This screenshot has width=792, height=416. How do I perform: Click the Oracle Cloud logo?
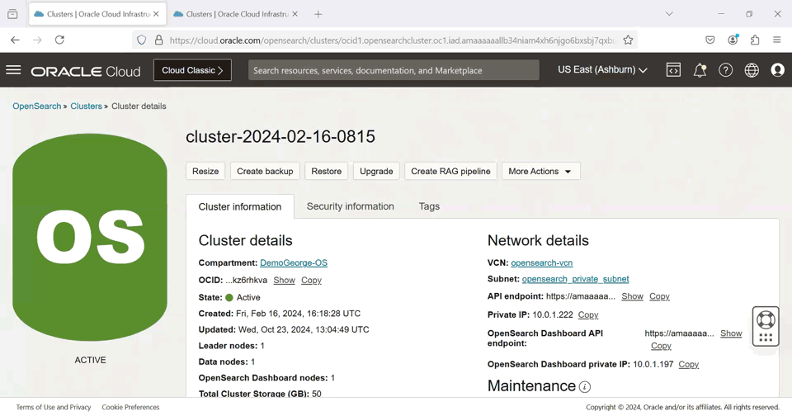[x=85, y=71]
